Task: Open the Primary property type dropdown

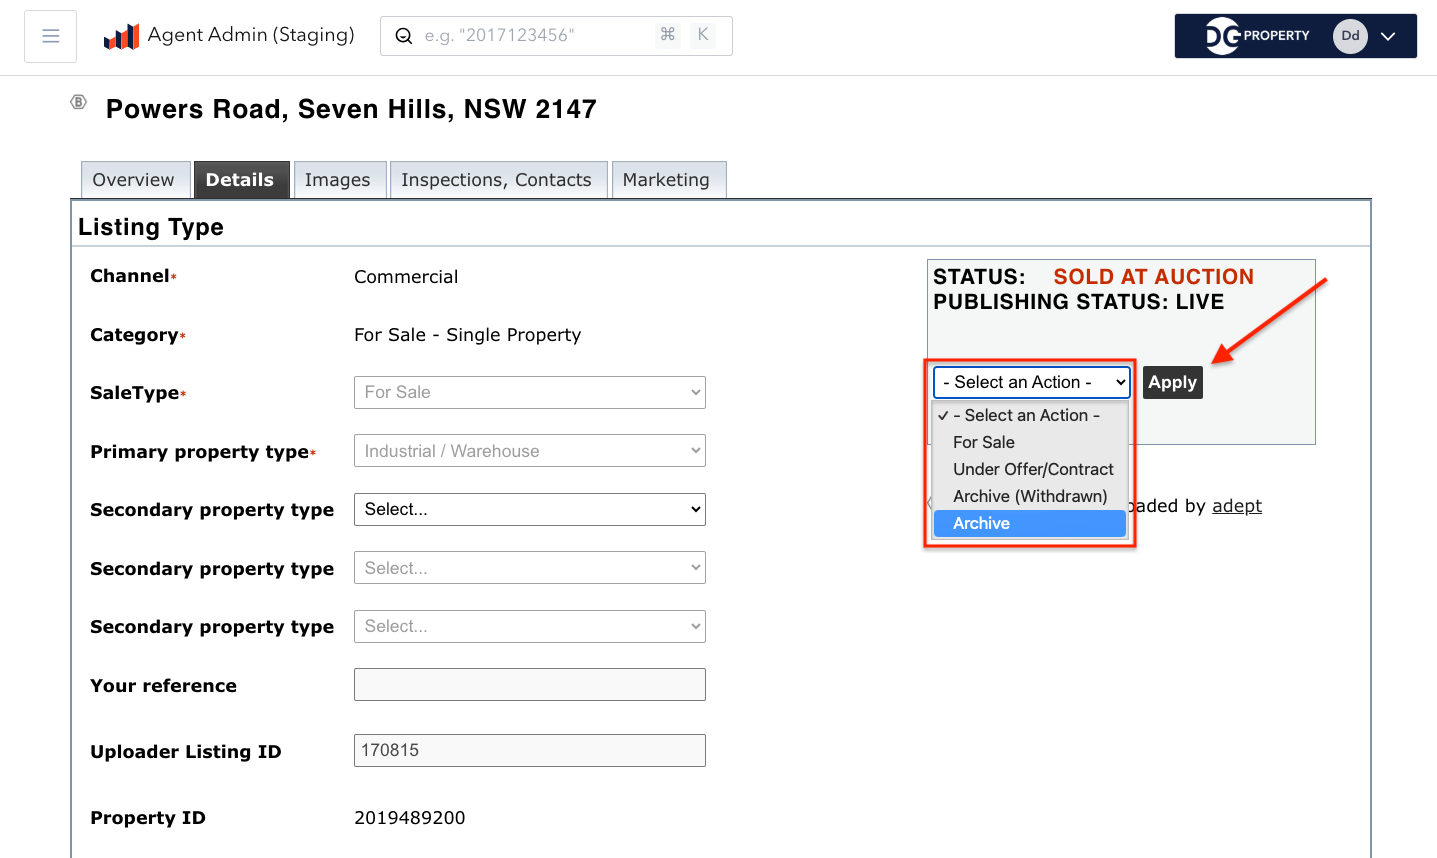Action: tap(529, 451)
